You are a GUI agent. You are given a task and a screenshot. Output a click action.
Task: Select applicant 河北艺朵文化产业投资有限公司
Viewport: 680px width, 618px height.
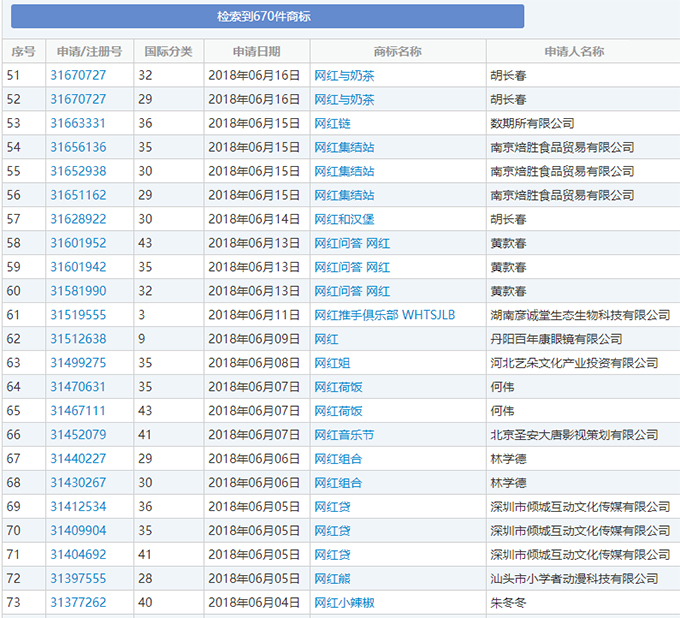574,363
